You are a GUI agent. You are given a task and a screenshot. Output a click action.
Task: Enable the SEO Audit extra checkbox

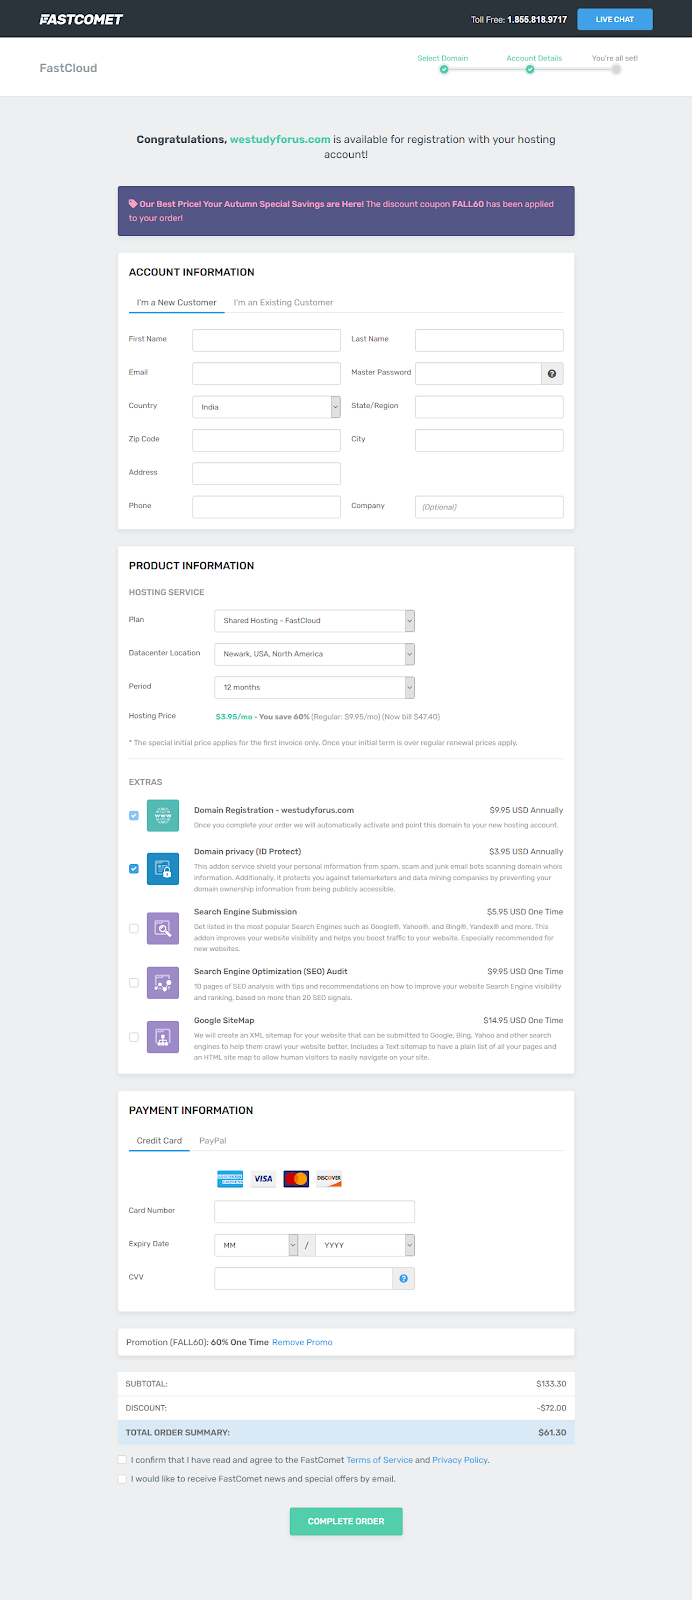click(134, 983)
